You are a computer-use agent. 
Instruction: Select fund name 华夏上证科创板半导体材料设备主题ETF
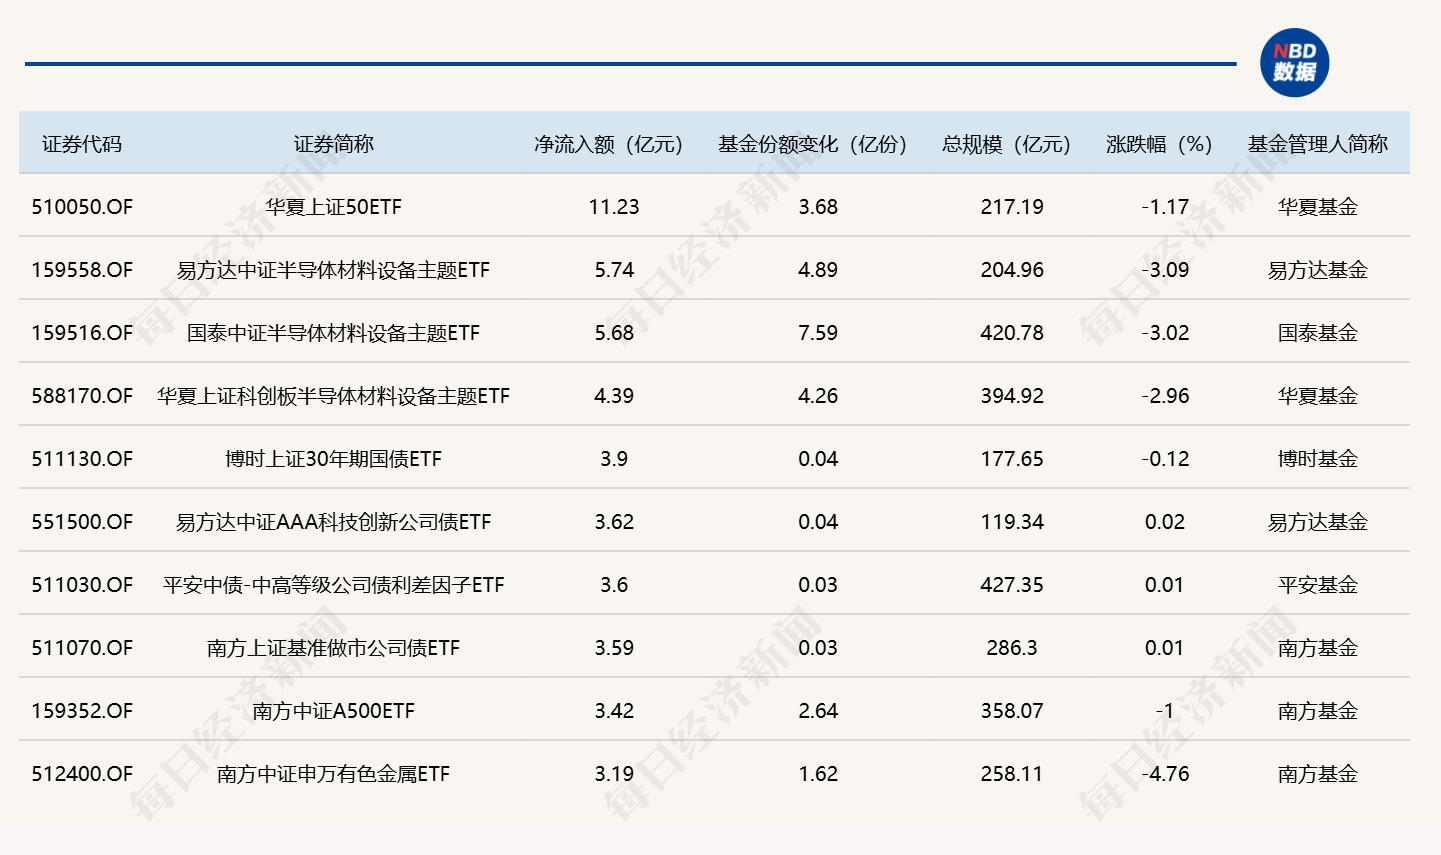coord(334,396)
